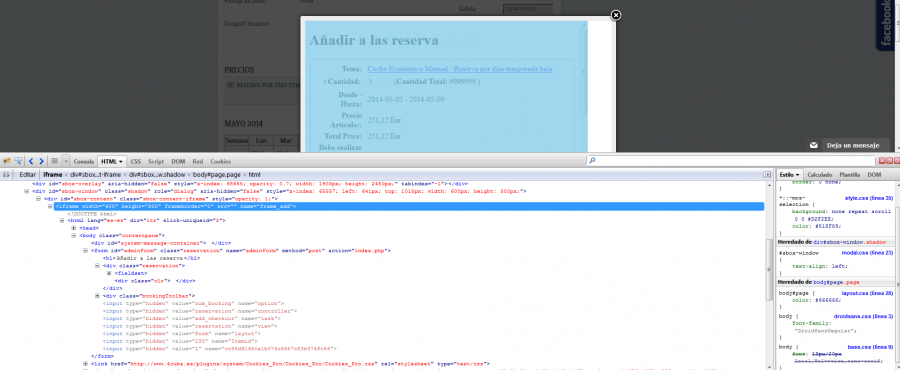
Task: Click the Firebug bug logo icon
Action: pyautogui.click(x=7, y=161)
